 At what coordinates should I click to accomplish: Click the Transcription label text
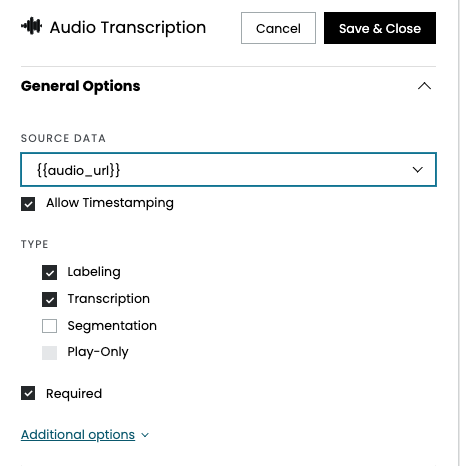[109, 299]
